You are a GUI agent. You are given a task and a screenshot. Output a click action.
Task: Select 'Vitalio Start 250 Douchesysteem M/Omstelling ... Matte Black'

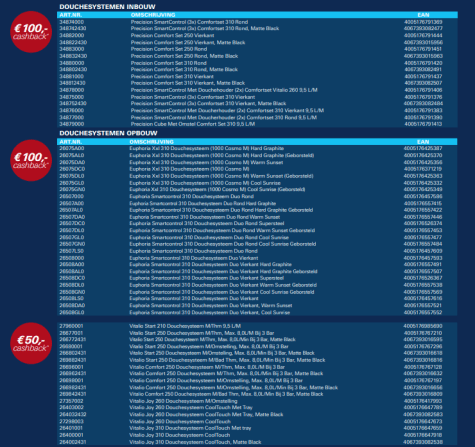click(222, 353)
